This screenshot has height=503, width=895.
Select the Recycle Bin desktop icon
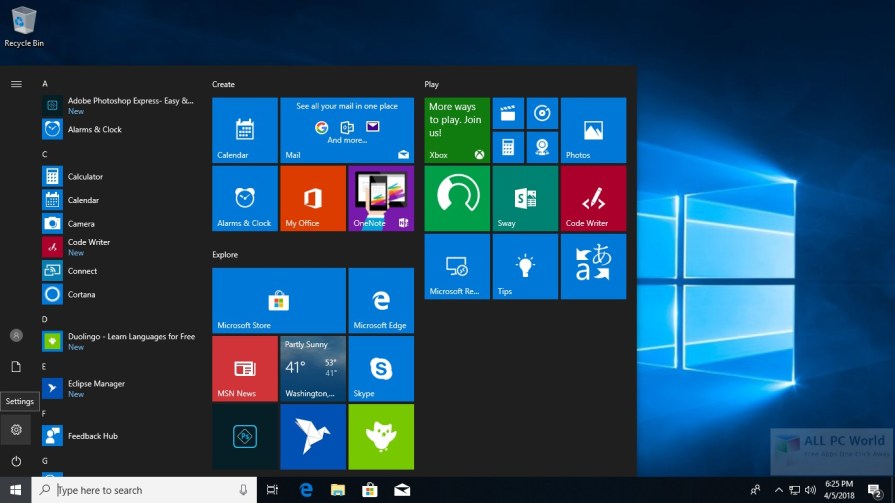click(24, 27)
